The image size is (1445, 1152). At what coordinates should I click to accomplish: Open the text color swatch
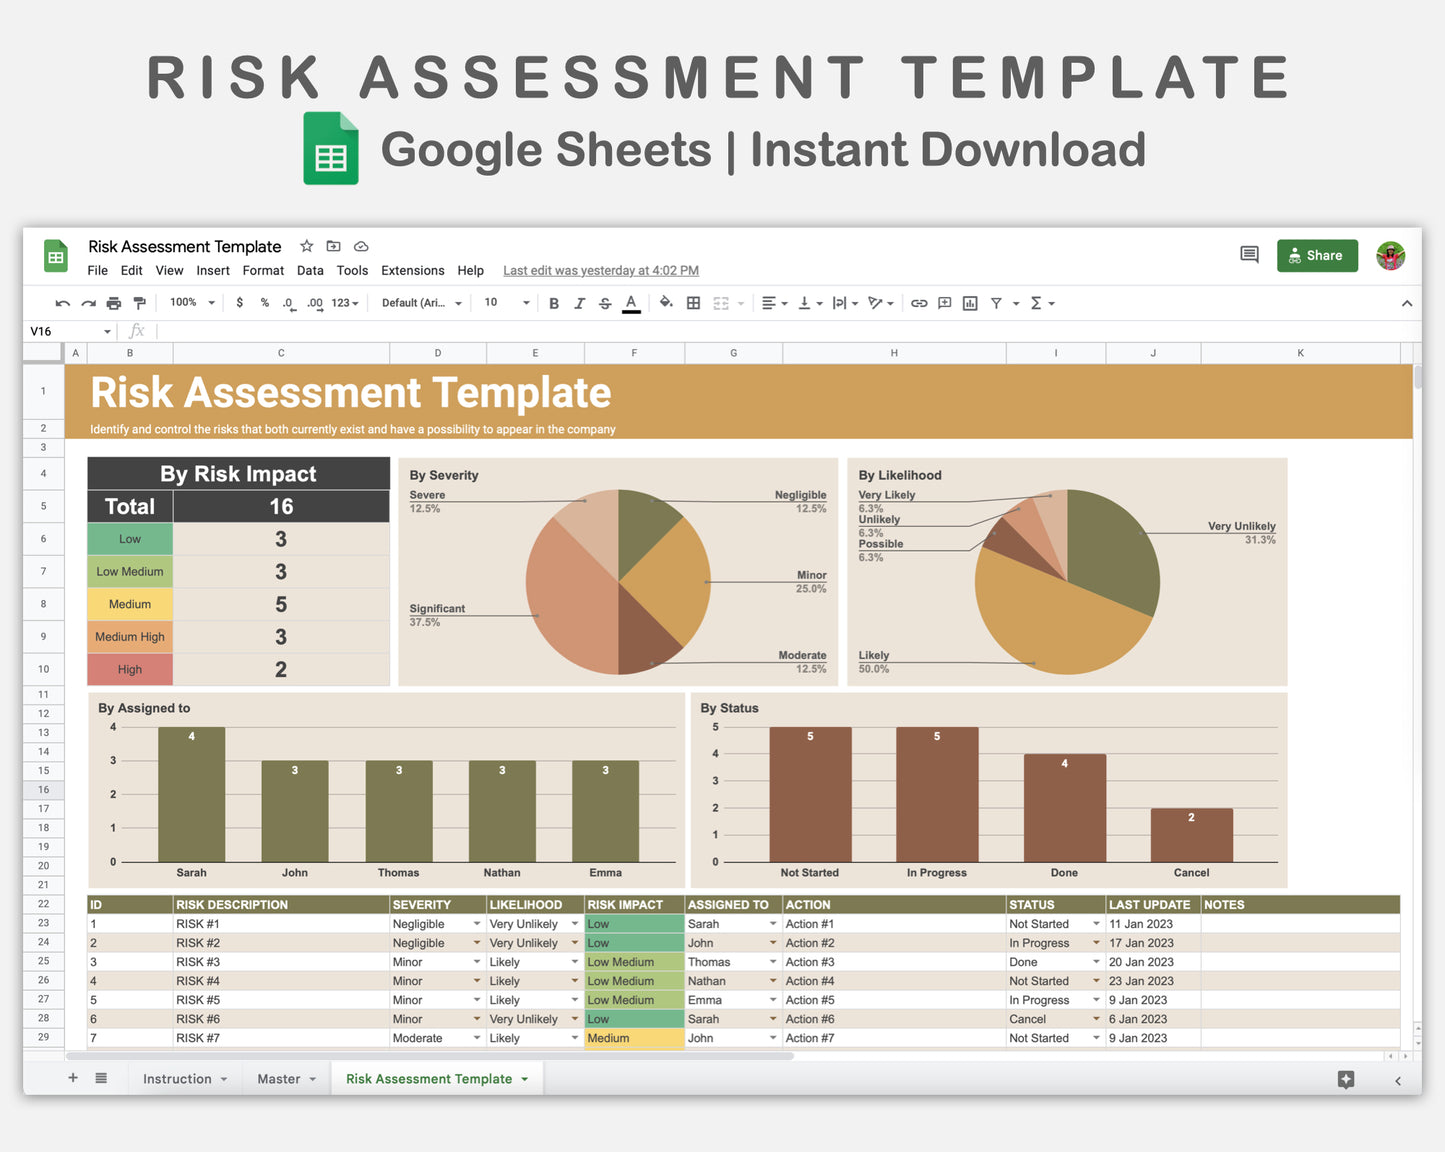[631, 303]
